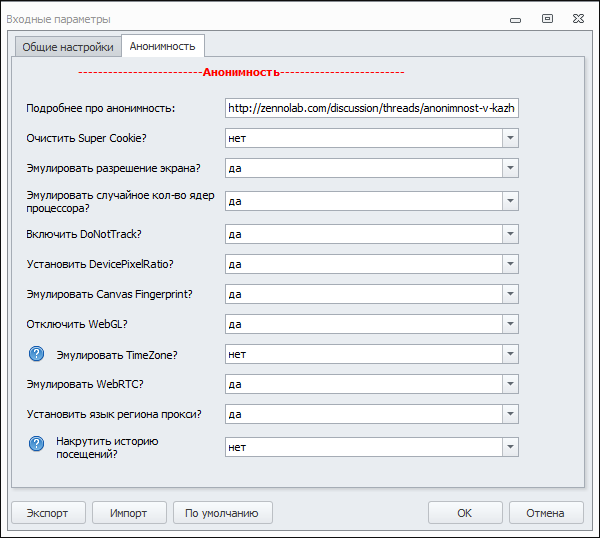Cancel with the Отмена button
600x538 pixels.
click(x=546, y=513)
